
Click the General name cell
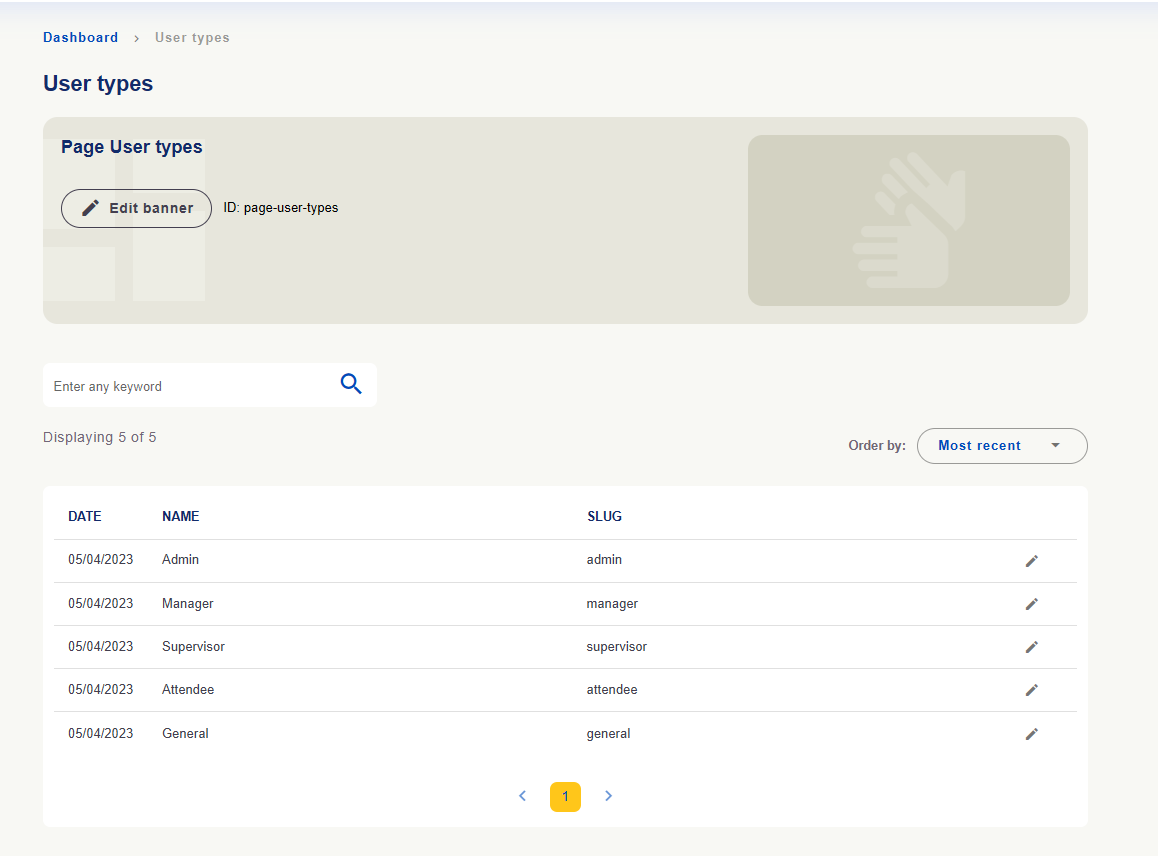(x=185, y=733)
